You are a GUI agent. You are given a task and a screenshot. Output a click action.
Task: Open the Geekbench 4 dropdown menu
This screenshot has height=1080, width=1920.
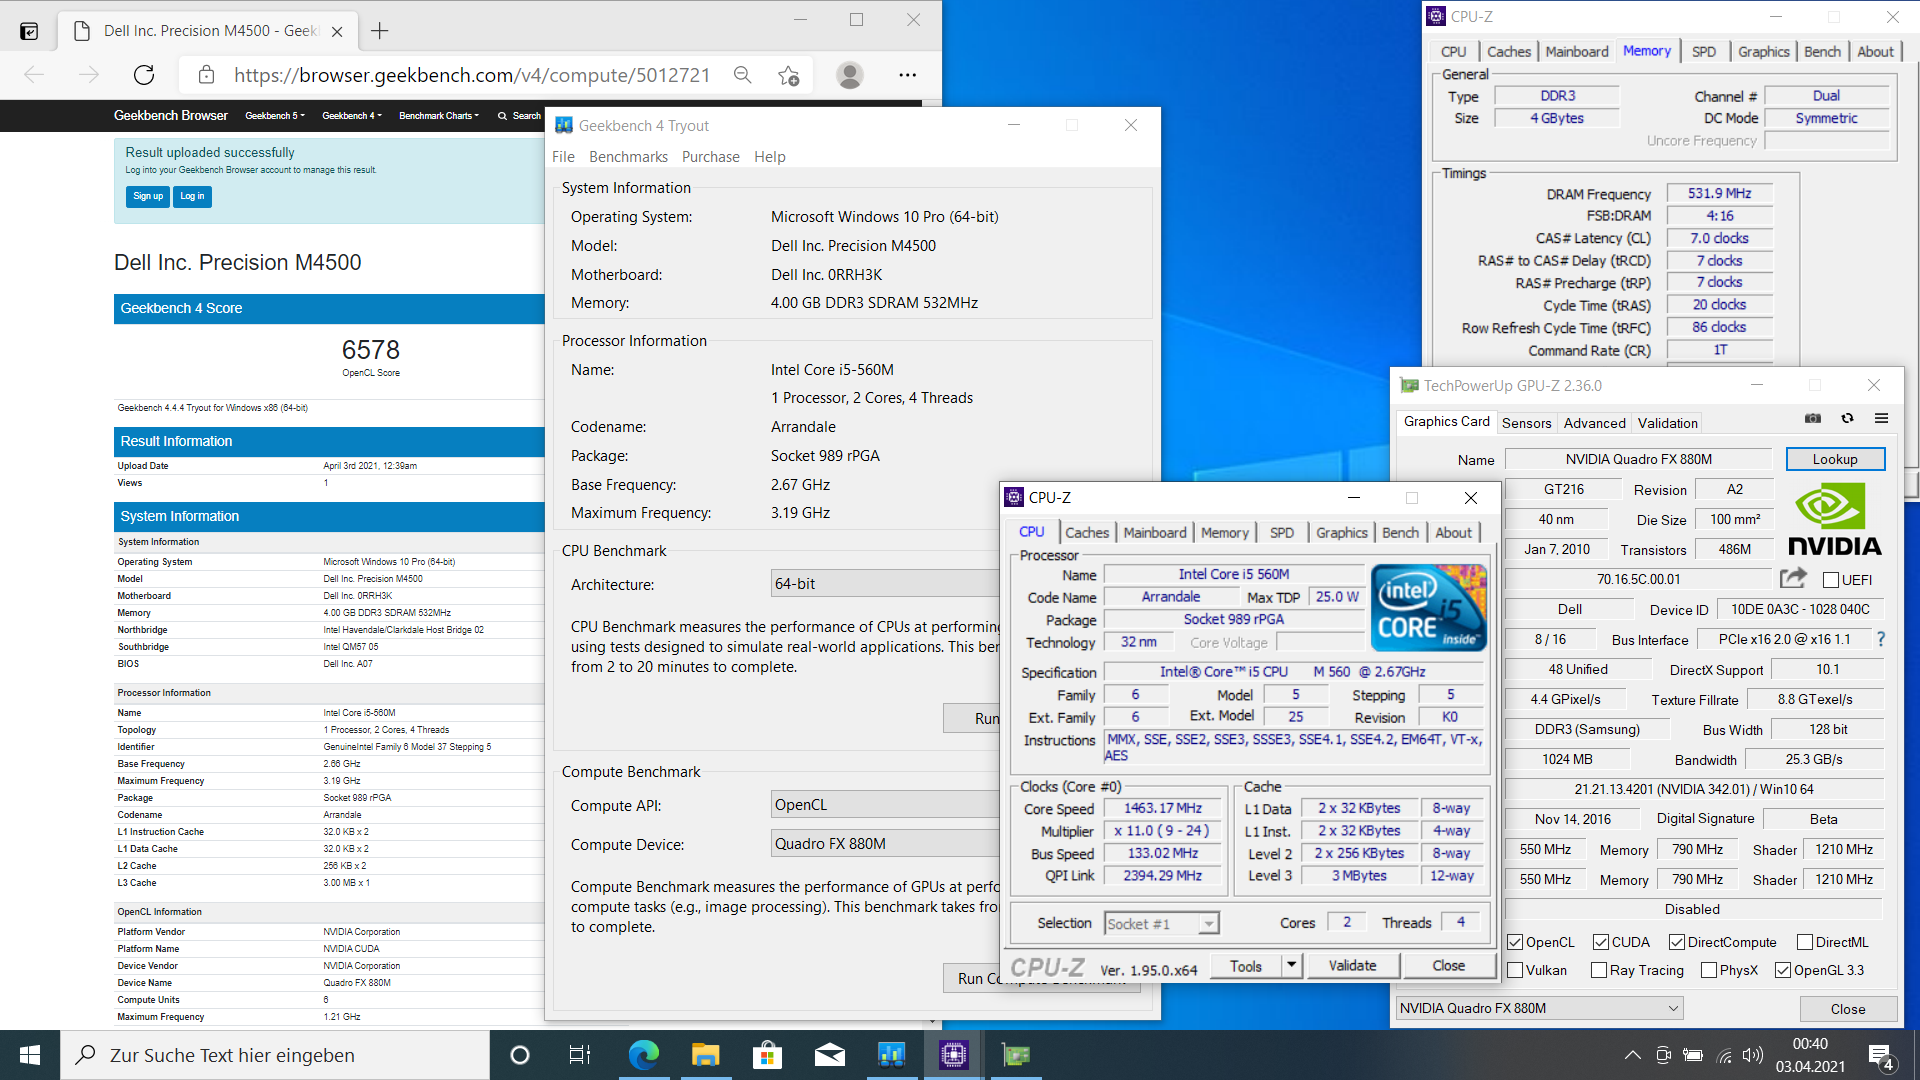(352, 116)
